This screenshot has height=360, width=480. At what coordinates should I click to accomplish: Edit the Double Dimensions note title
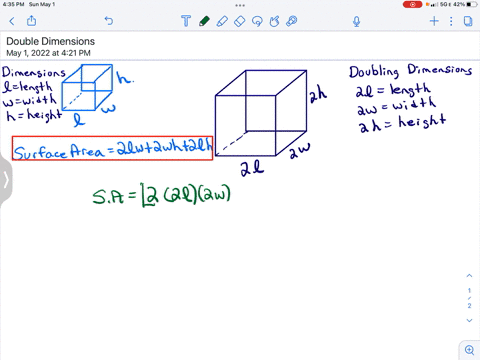[51, 41]
